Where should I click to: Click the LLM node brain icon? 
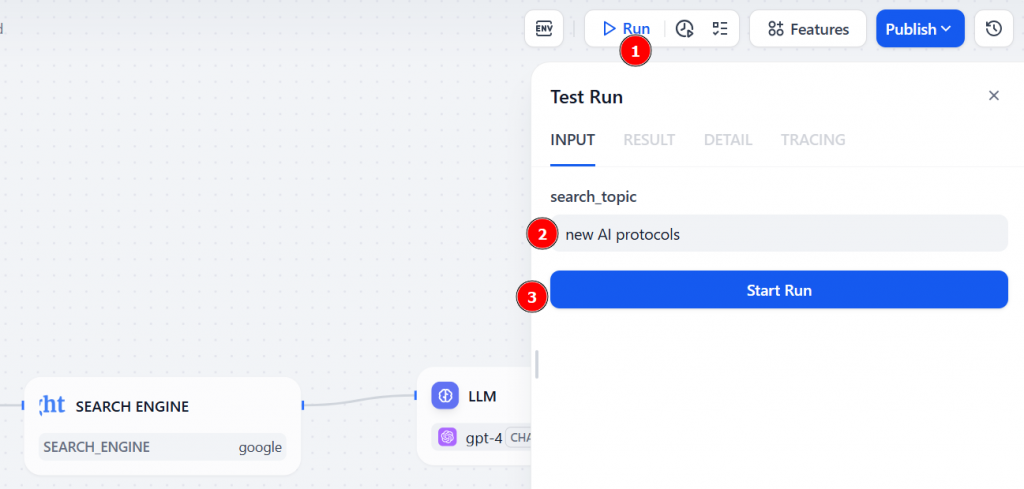[x=445, y=396]
